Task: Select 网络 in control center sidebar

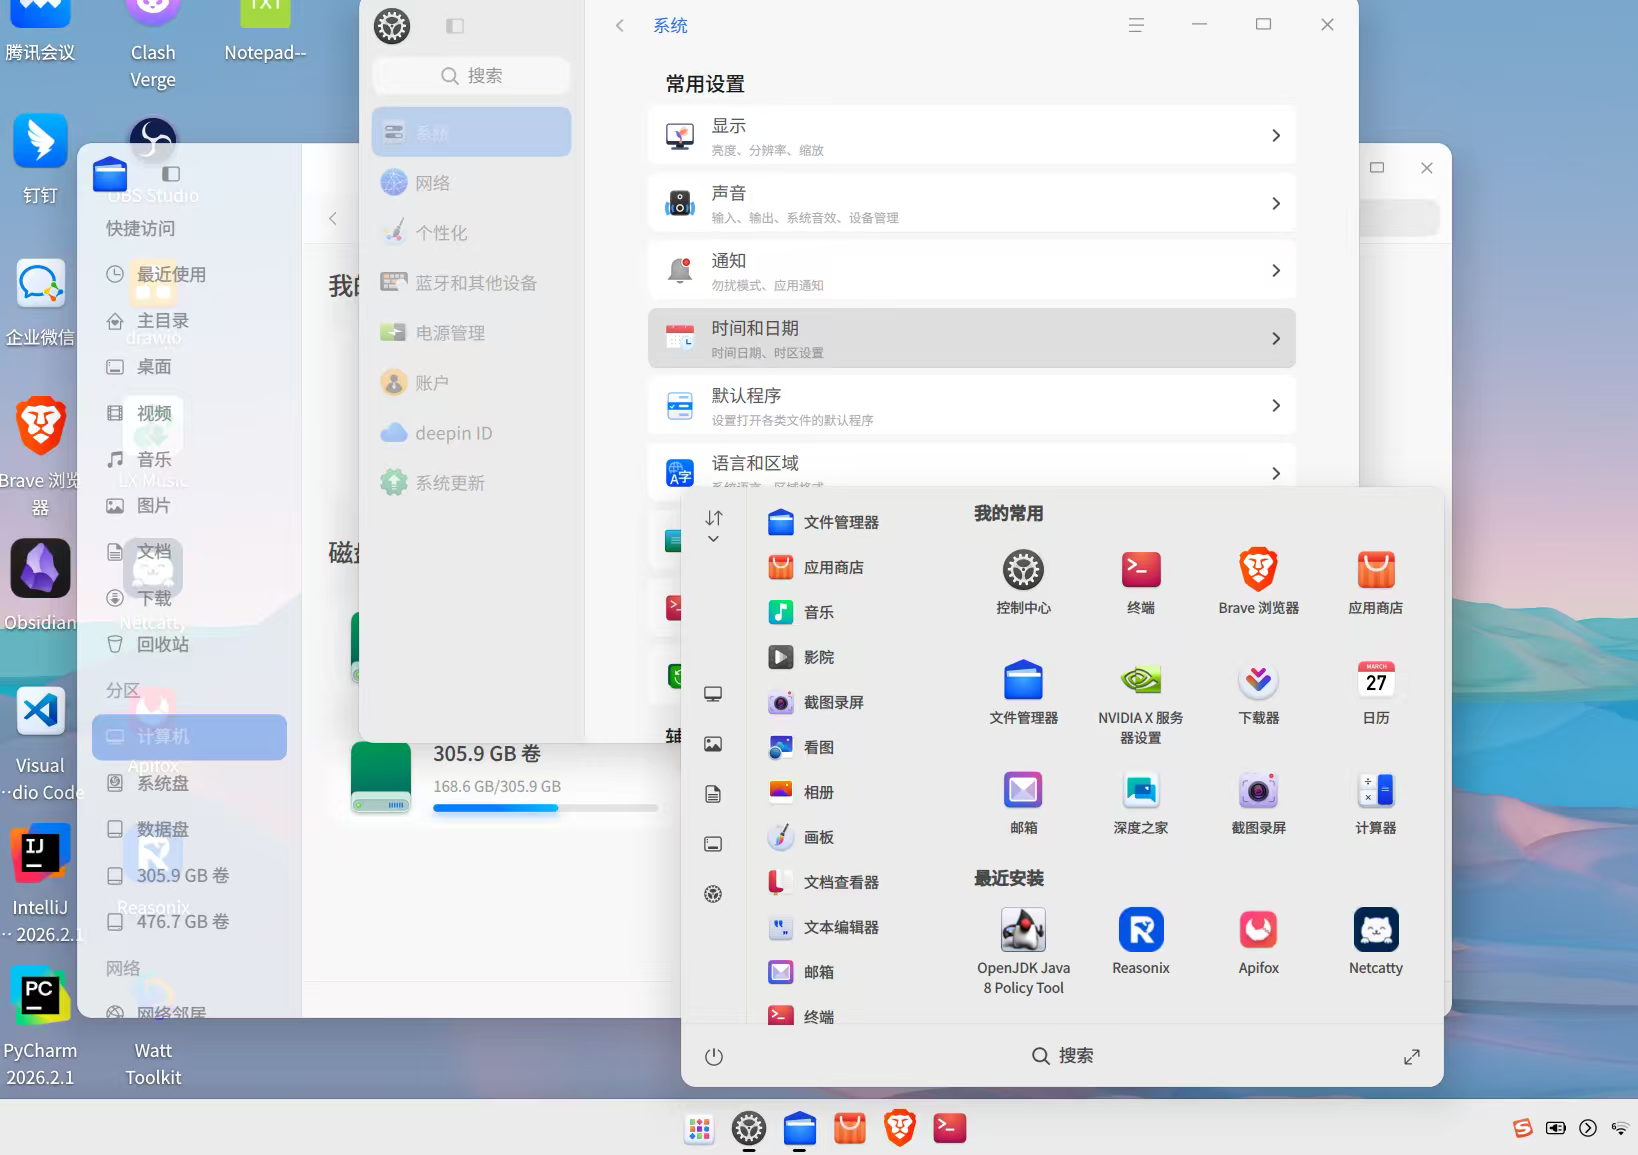Action: (471, 183)
